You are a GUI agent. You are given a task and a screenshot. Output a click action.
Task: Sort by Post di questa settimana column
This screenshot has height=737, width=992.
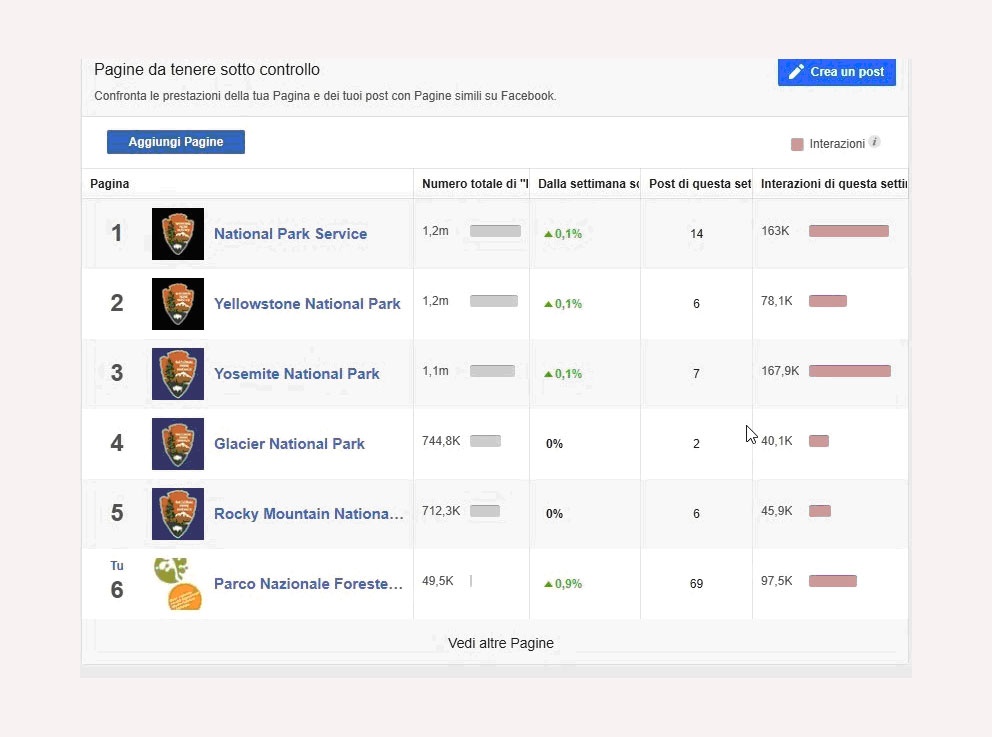(x=699, y=184)
